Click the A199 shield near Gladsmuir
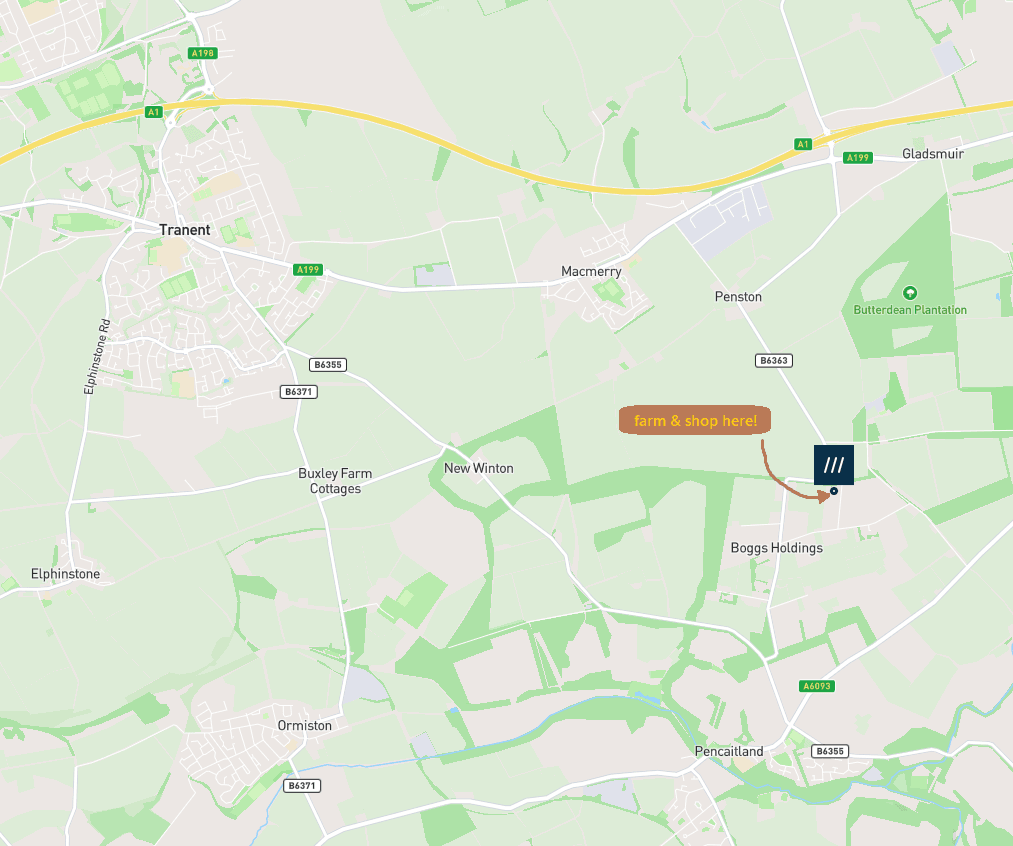The height and width of the screenshot is (846, 1013). point(858,158)
